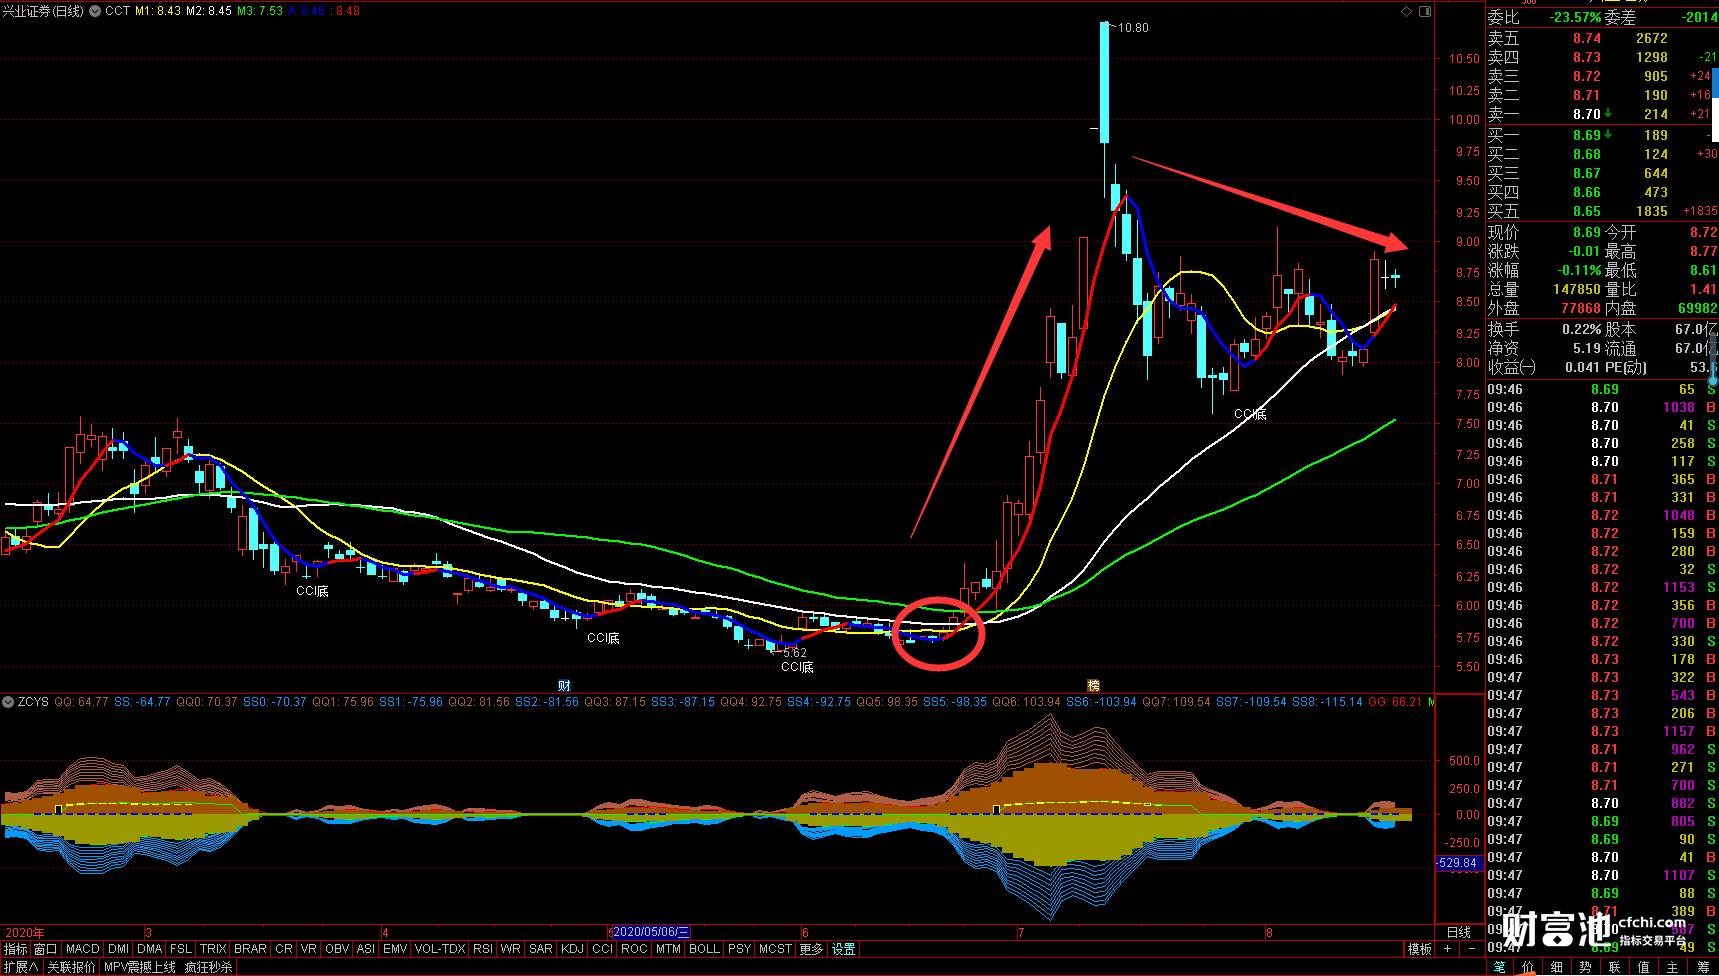Click the 现价 current price value 8.69
The height and width of the screenshot is (976, 1719).
click(x=1587, y=232)
